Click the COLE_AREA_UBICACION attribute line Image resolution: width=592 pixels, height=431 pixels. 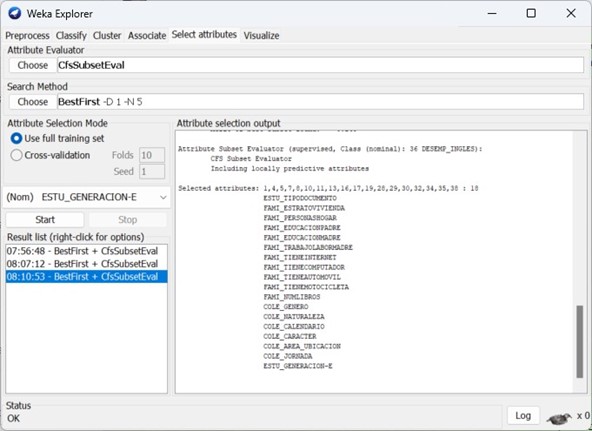click(x=302, y=346)
